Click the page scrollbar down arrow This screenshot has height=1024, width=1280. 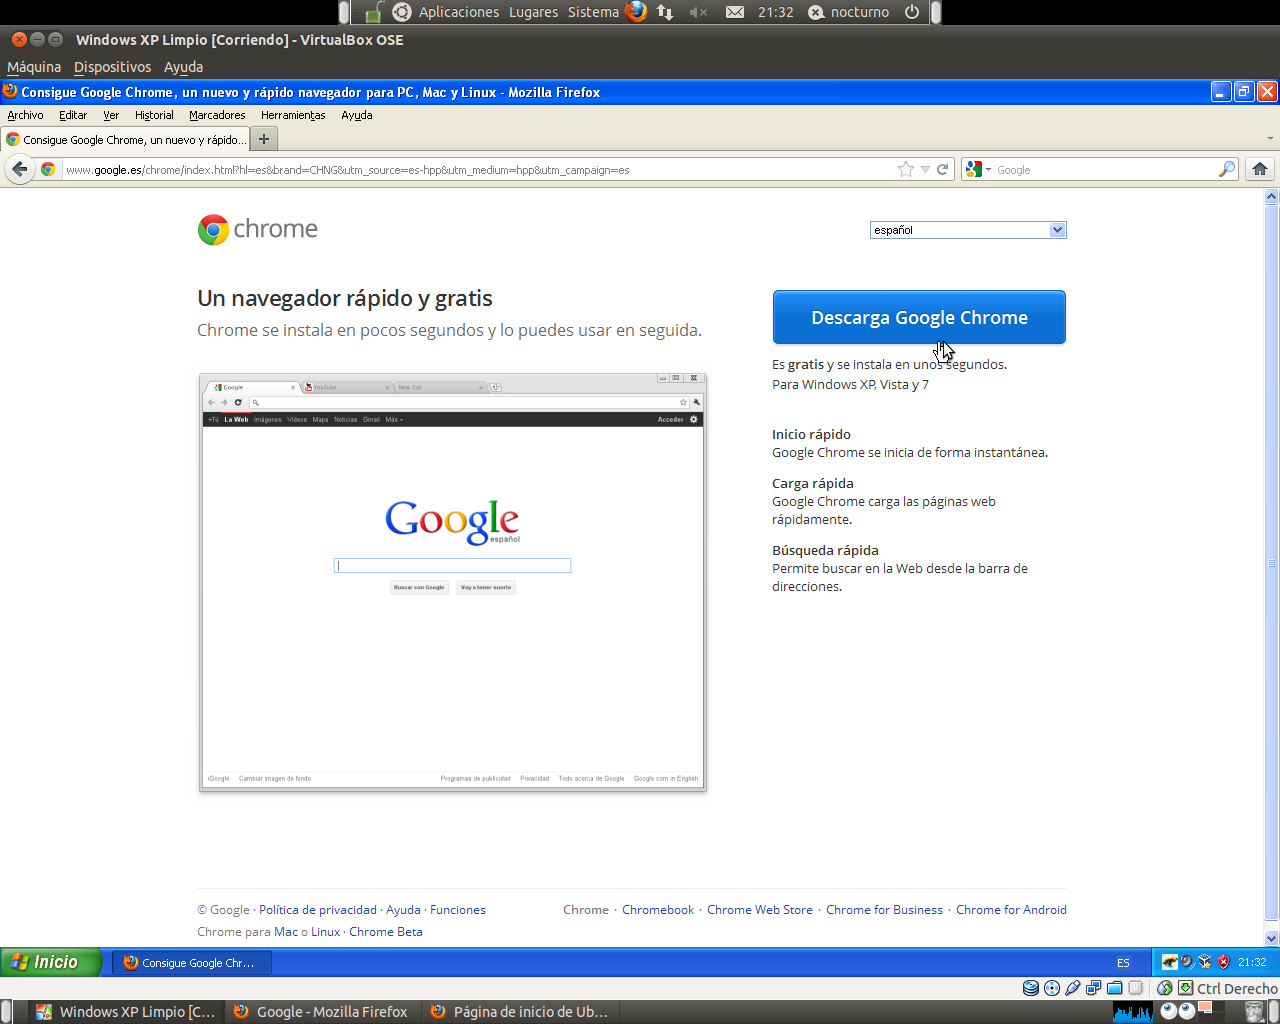(x=1272, y=939)
